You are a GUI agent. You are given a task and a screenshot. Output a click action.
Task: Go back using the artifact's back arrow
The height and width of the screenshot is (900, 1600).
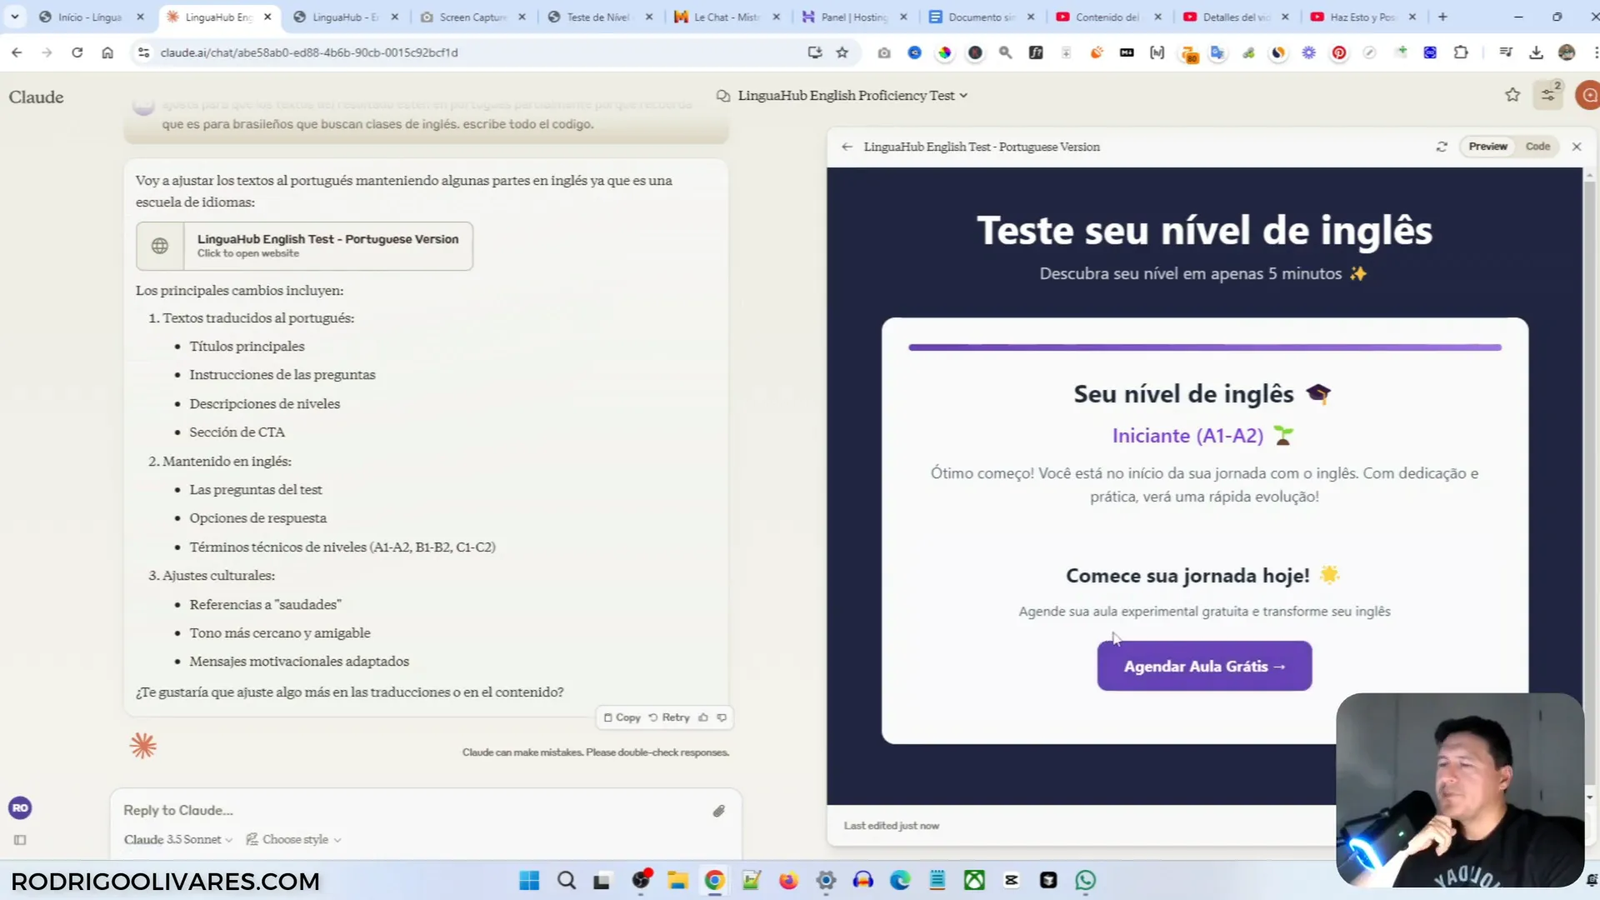[x=846, y=146]
